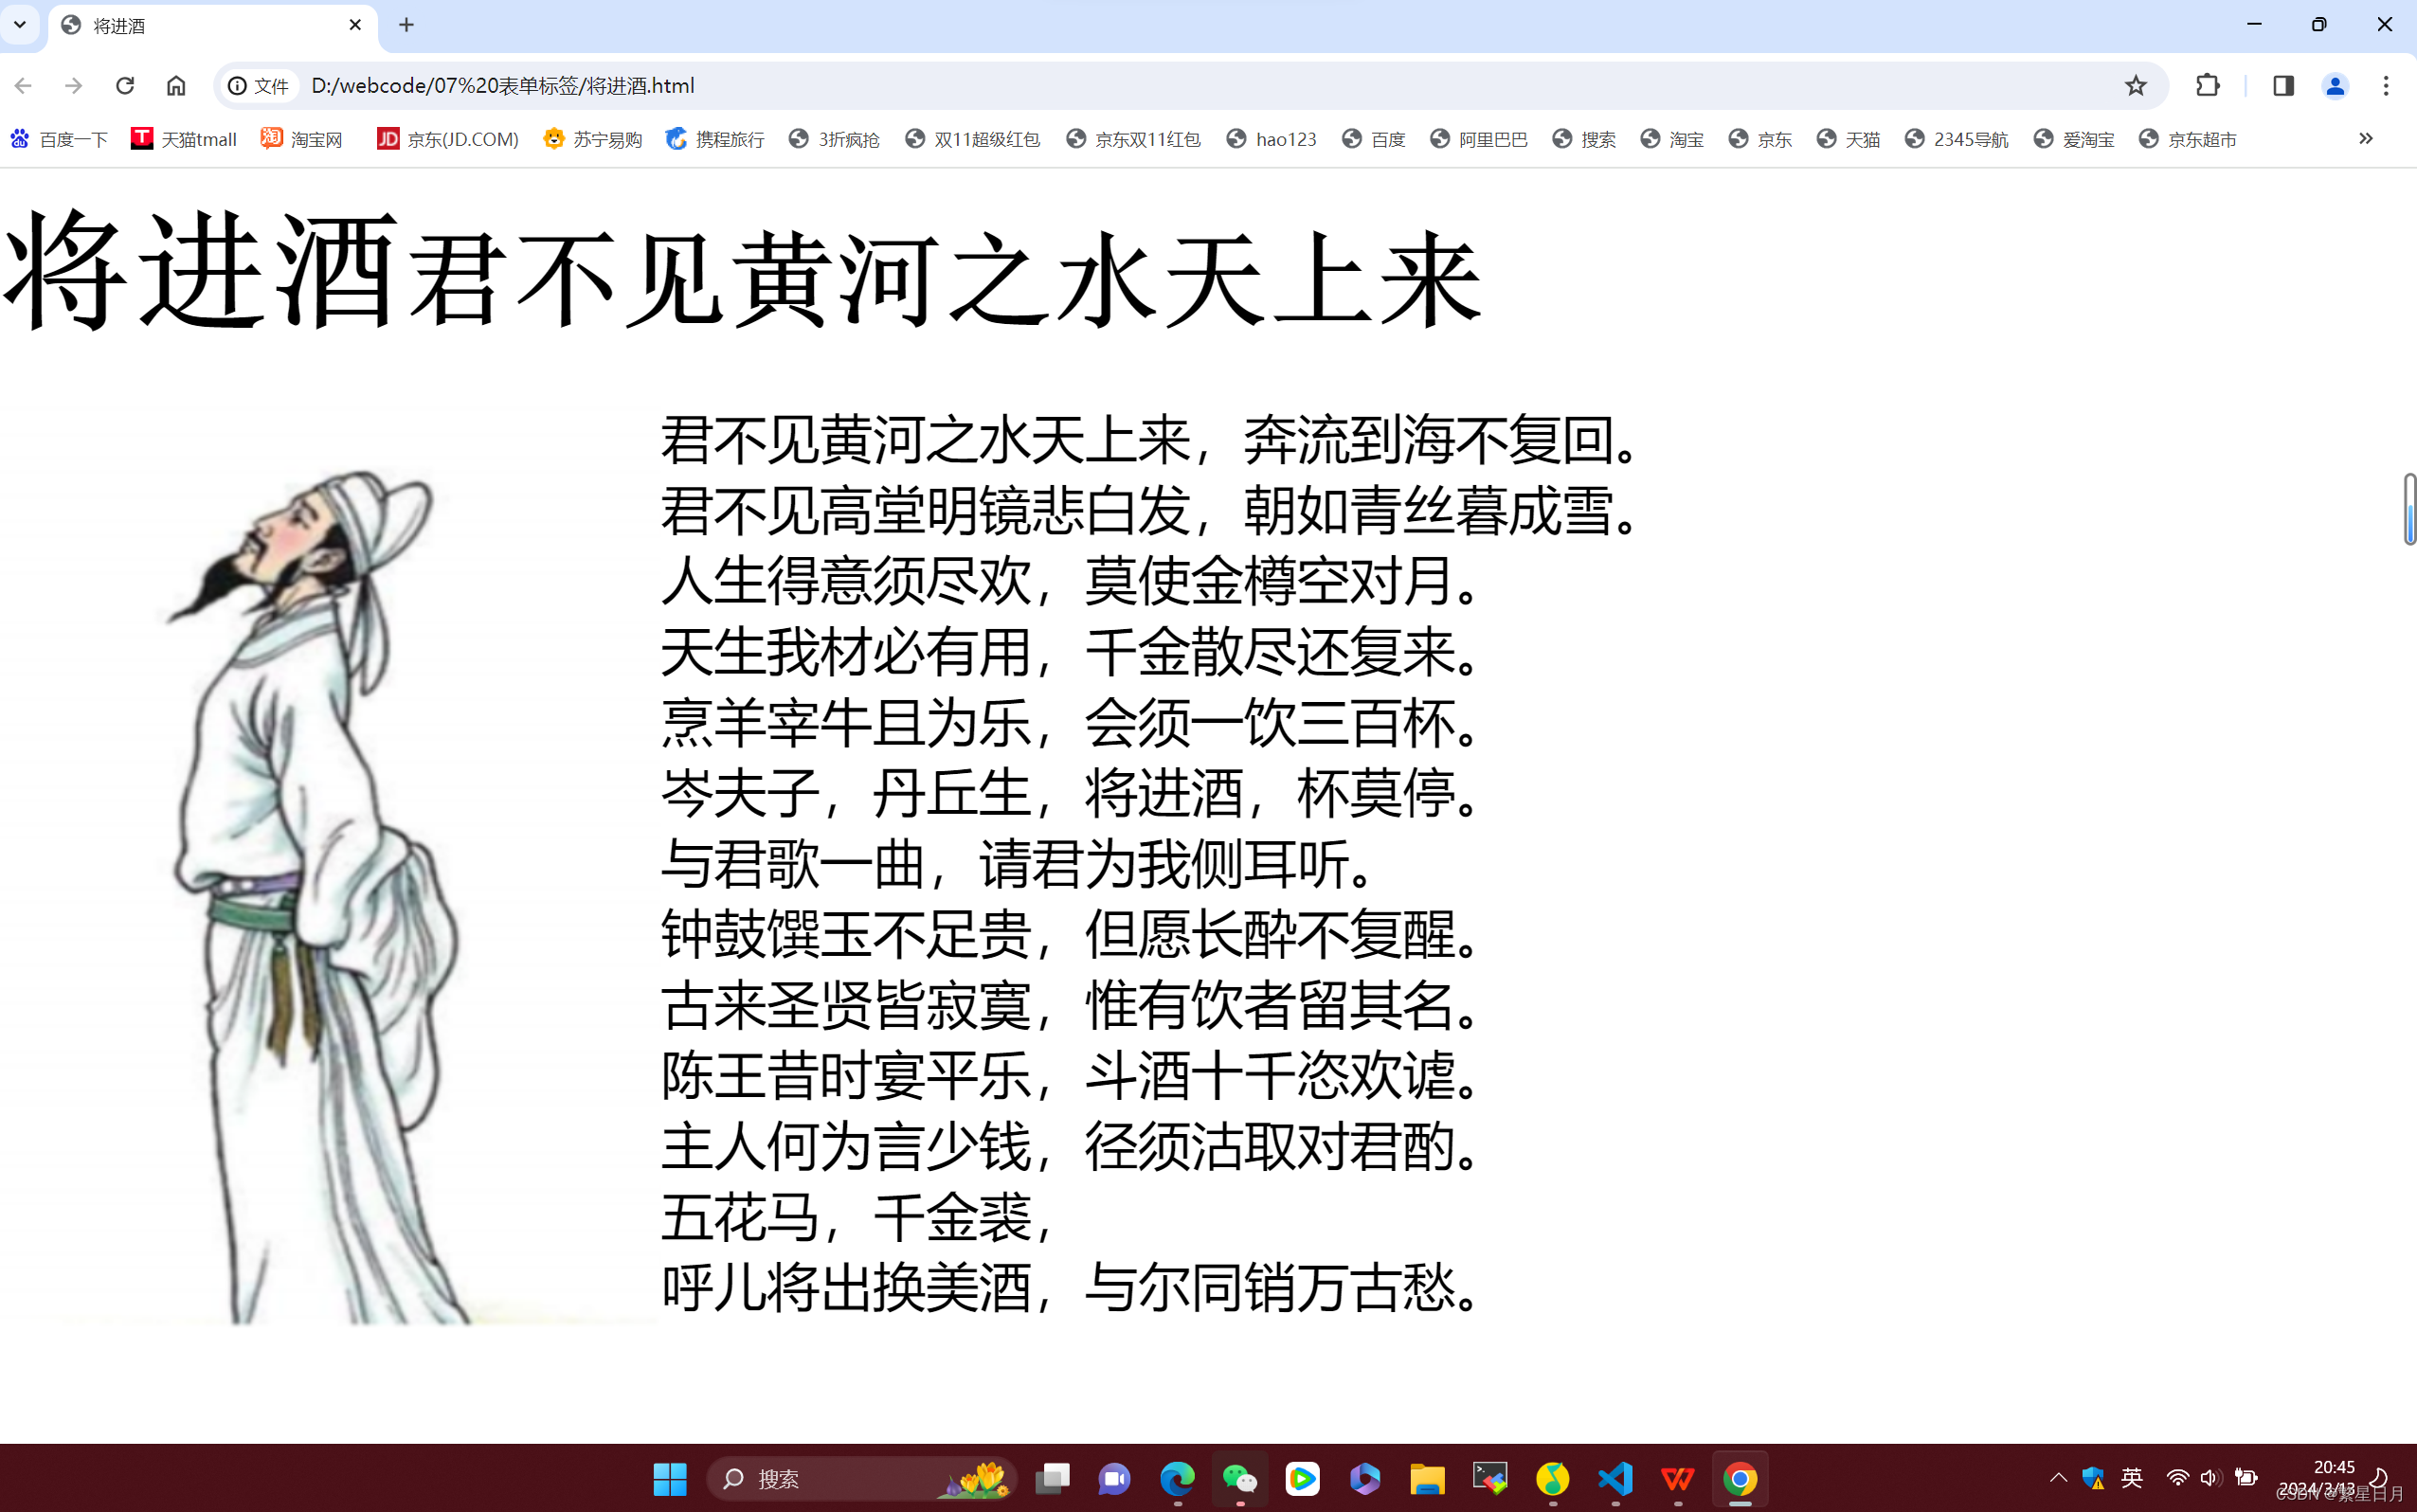Show hidden system tray icons
The image size is (2417, 1512).
click(2058, 1478)
